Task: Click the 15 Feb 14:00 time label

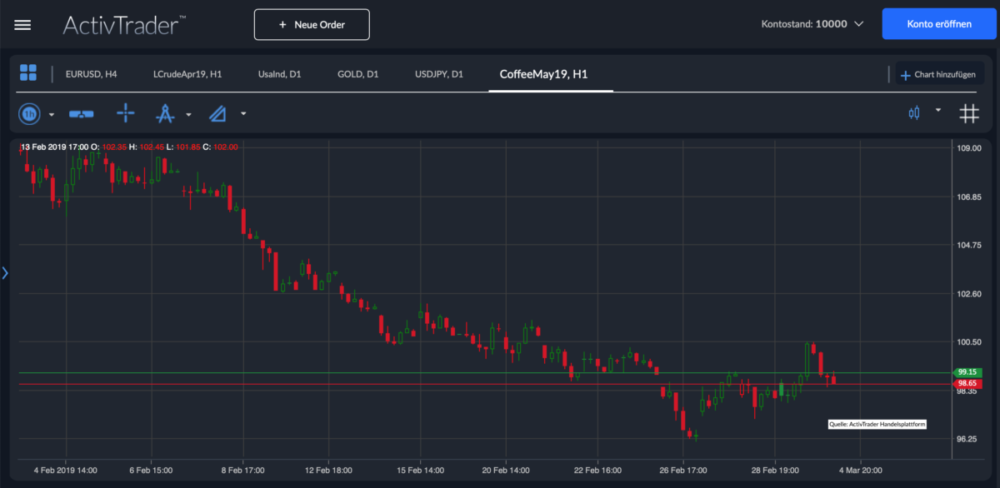Action: click(x=420, y=470)
